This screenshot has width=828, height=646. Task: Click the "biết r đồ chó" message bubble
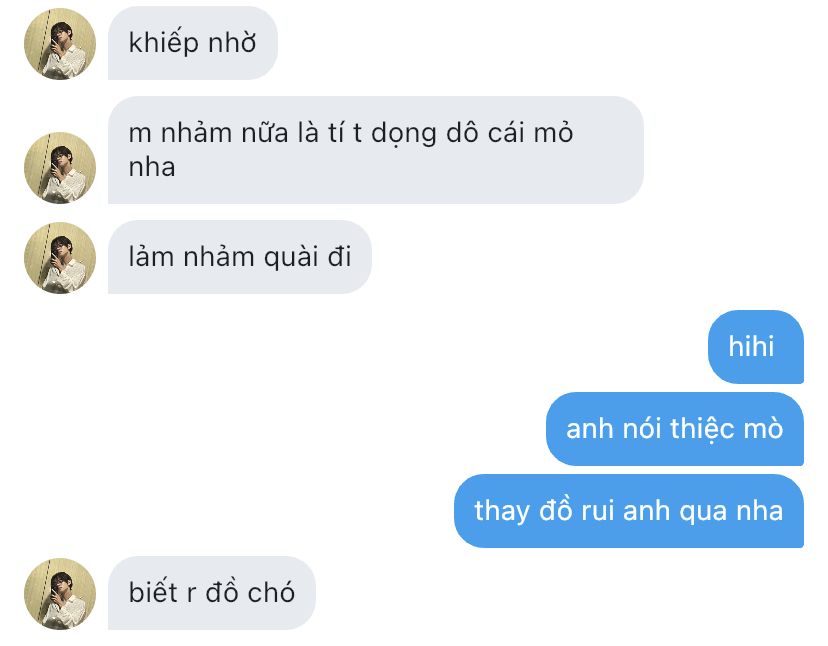(212, 593)
